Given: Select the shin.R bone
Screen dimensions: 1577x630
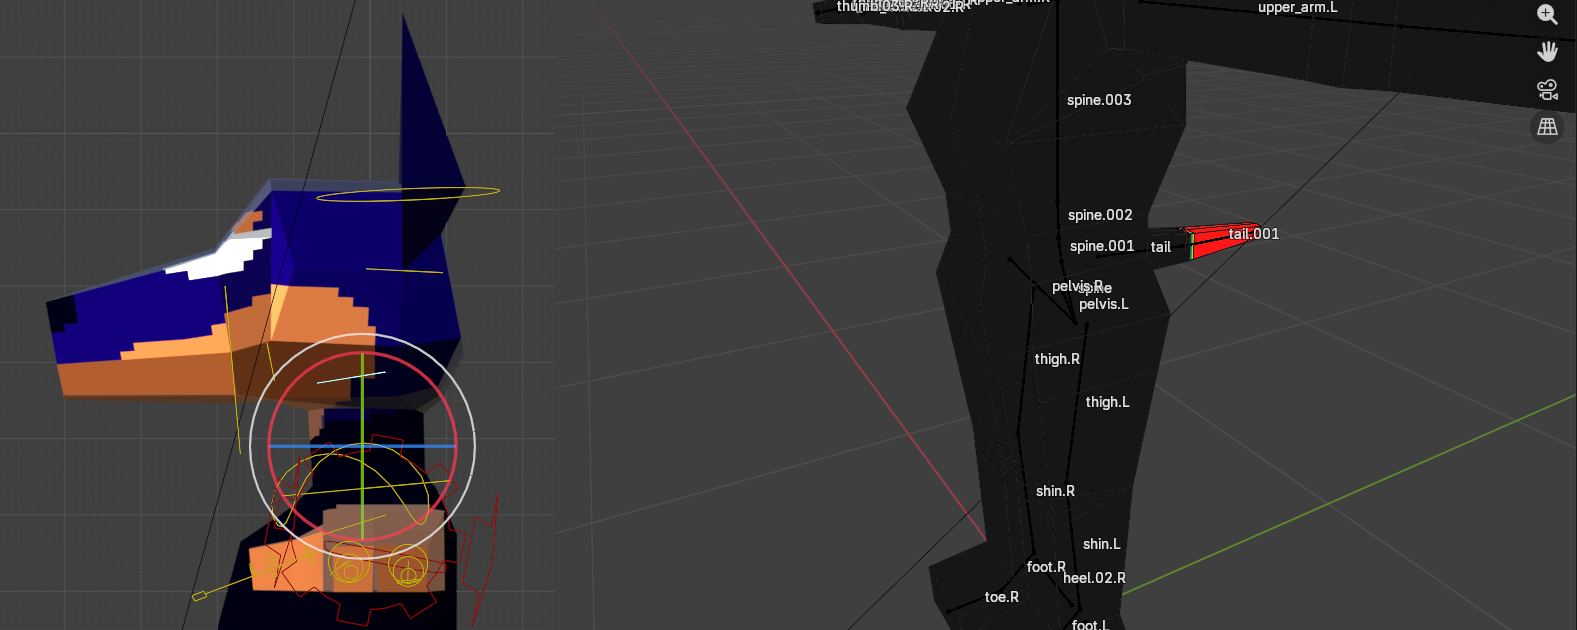Looking at the screenshot, I should (x=1055, y=491).
